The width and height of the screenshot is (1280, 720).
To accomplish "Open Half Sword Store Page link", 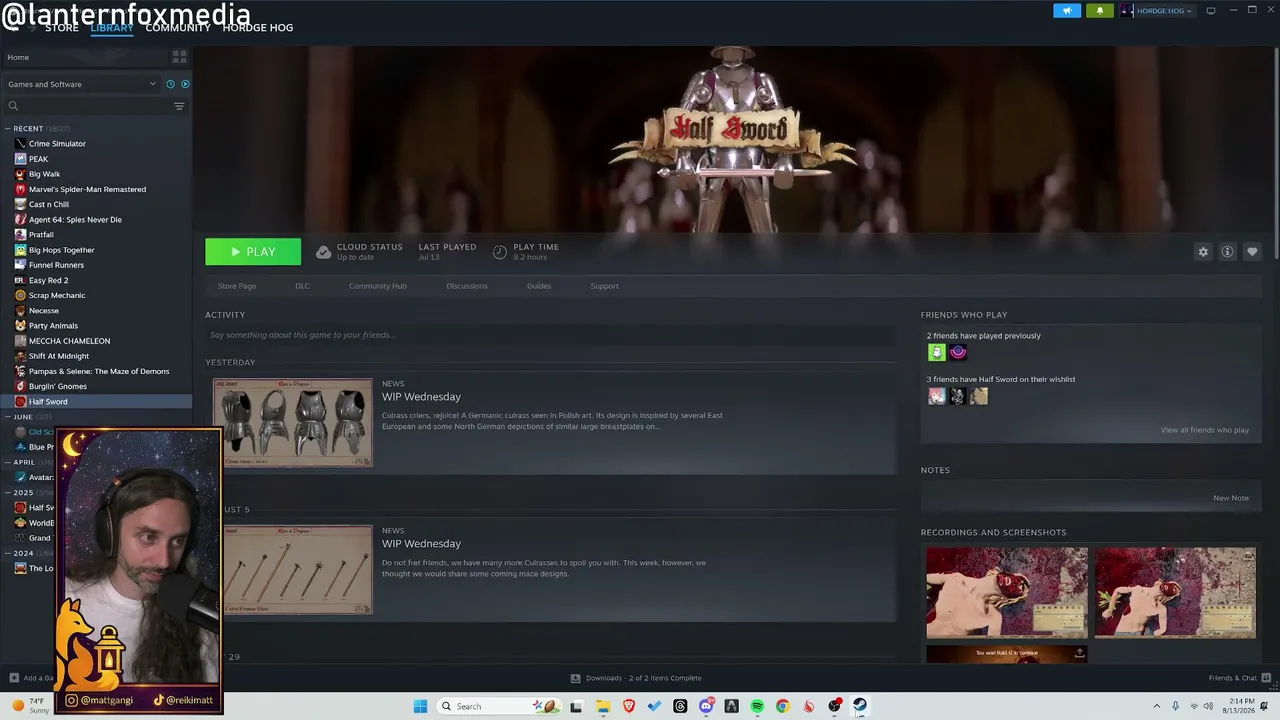I will [237, 286].
